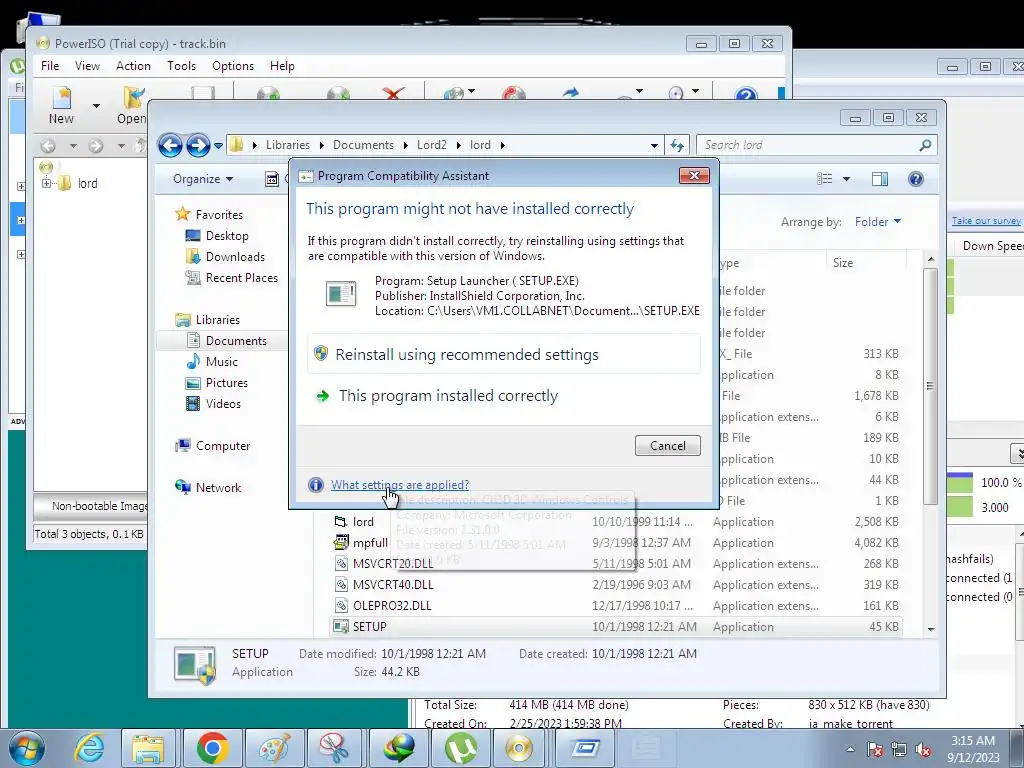Screen dimensions: 1024x768
Task: Click the file list vertical scrollbar
Action: pyautogui.click(x=931, y=385)
